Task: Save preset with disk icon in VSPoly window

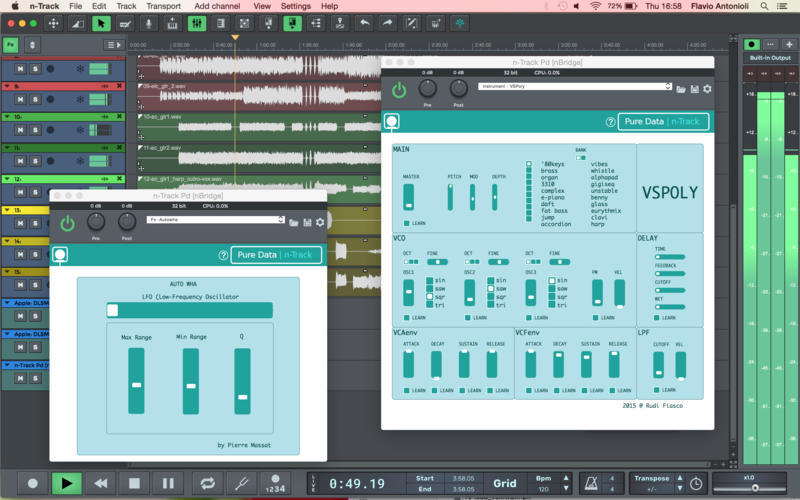Action: click(x=694, y=89)
